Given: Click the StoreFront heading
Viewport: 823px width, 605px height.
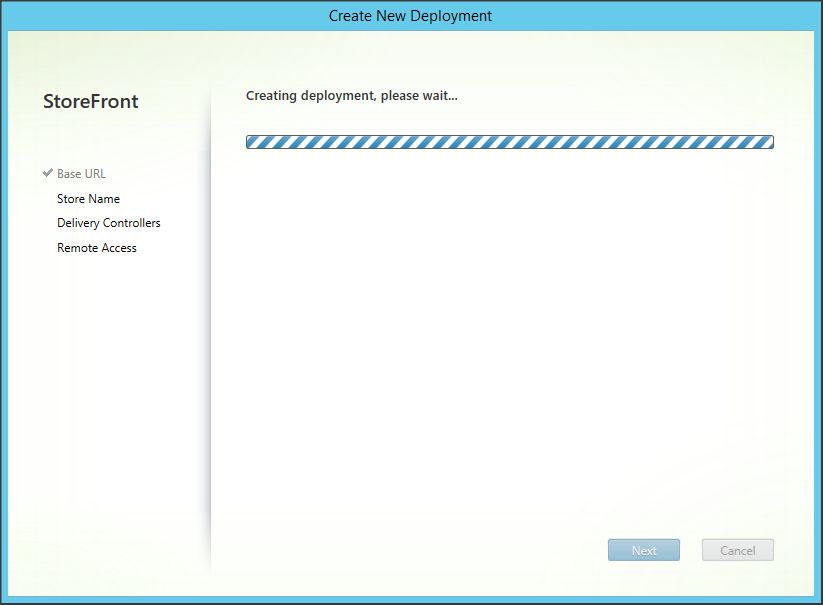Looking at the screenshot, I should pyautogui.click(x=91, y=102).
